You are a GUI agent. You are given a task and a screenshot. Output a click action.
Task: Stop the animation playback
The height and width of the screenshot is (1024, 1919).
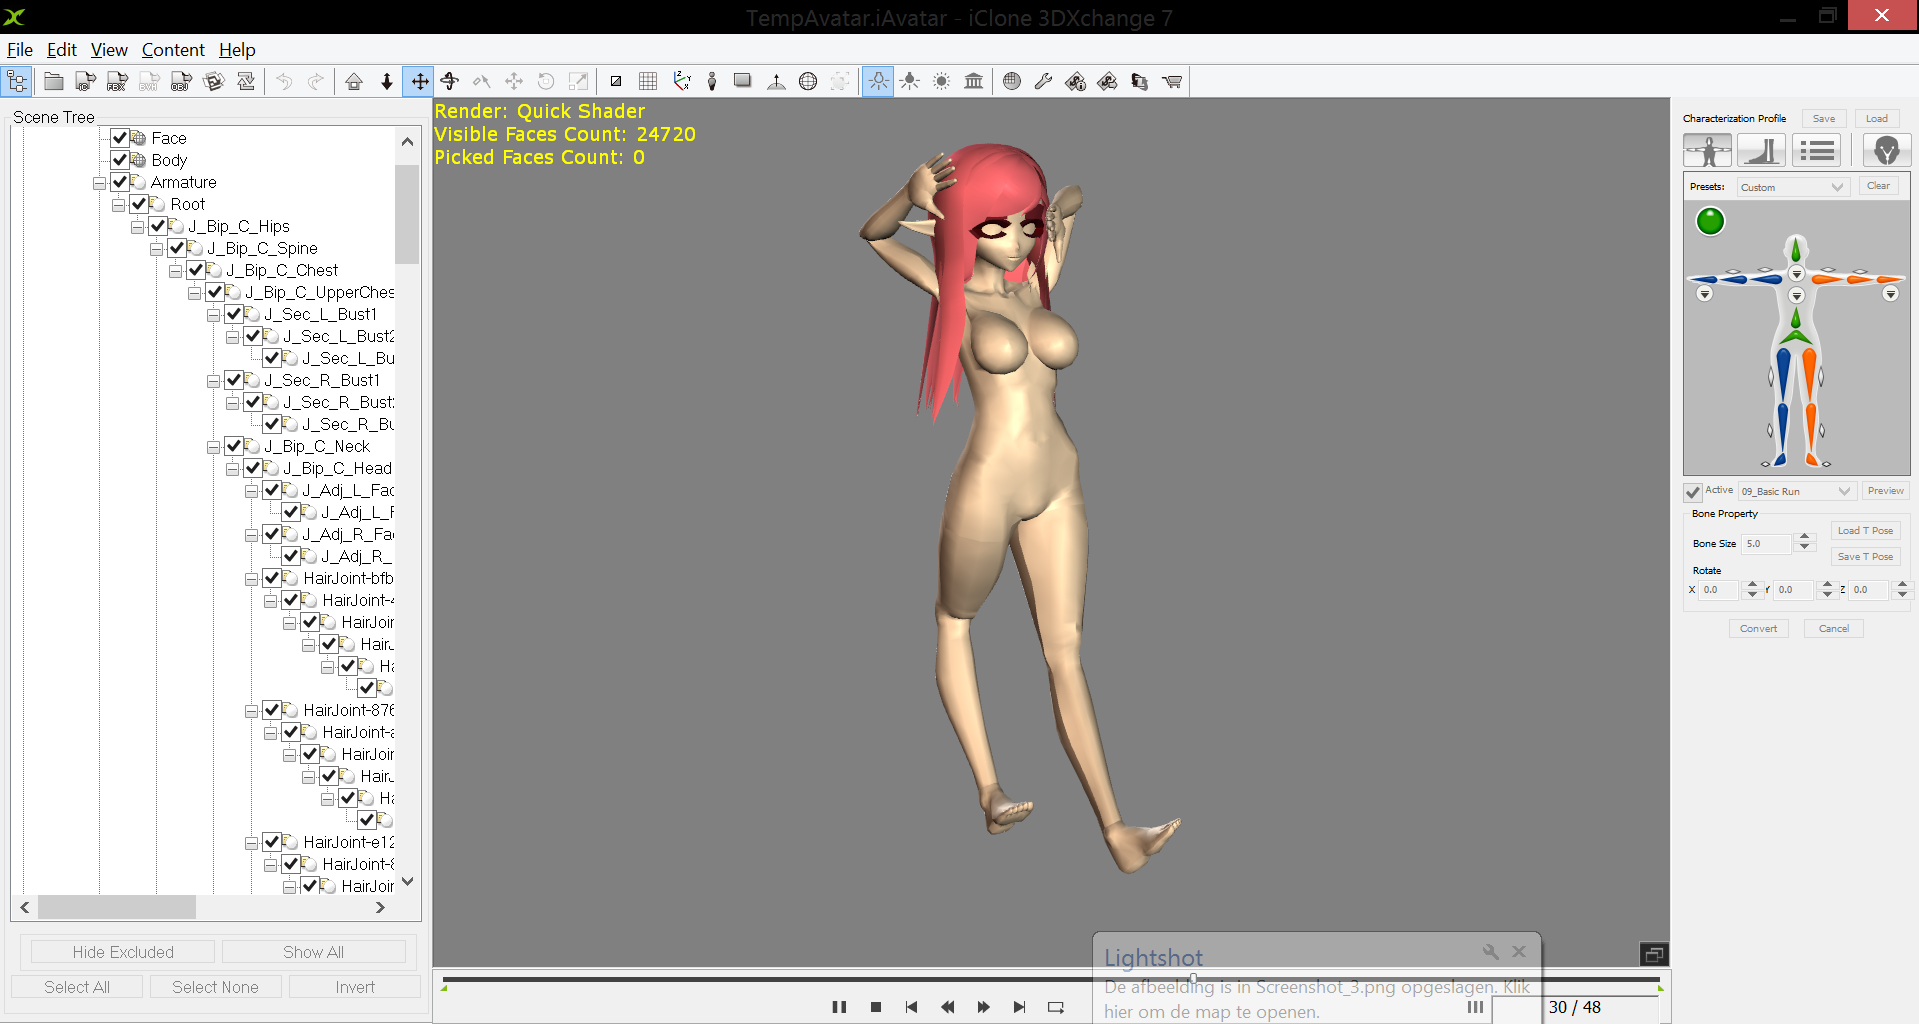876,1007
